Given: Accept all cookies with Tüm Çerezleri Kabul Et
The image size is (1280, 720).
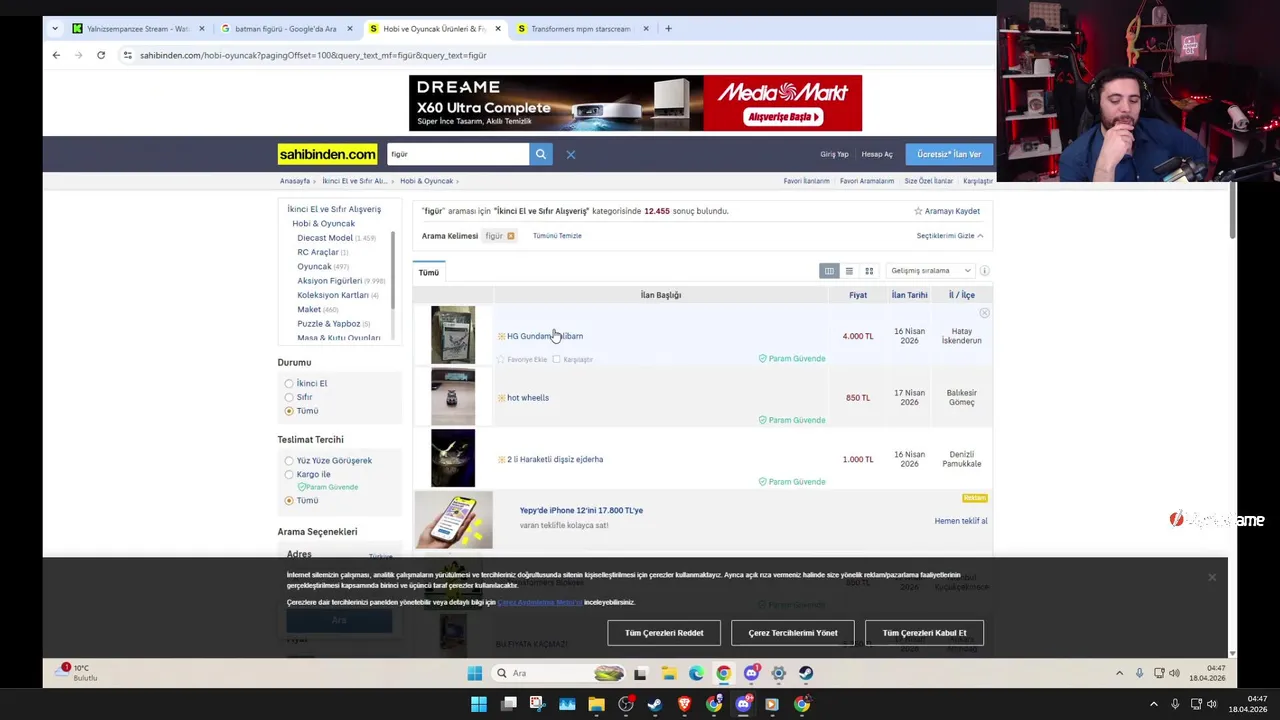Looking at the screenshot, I should (924, 633).
